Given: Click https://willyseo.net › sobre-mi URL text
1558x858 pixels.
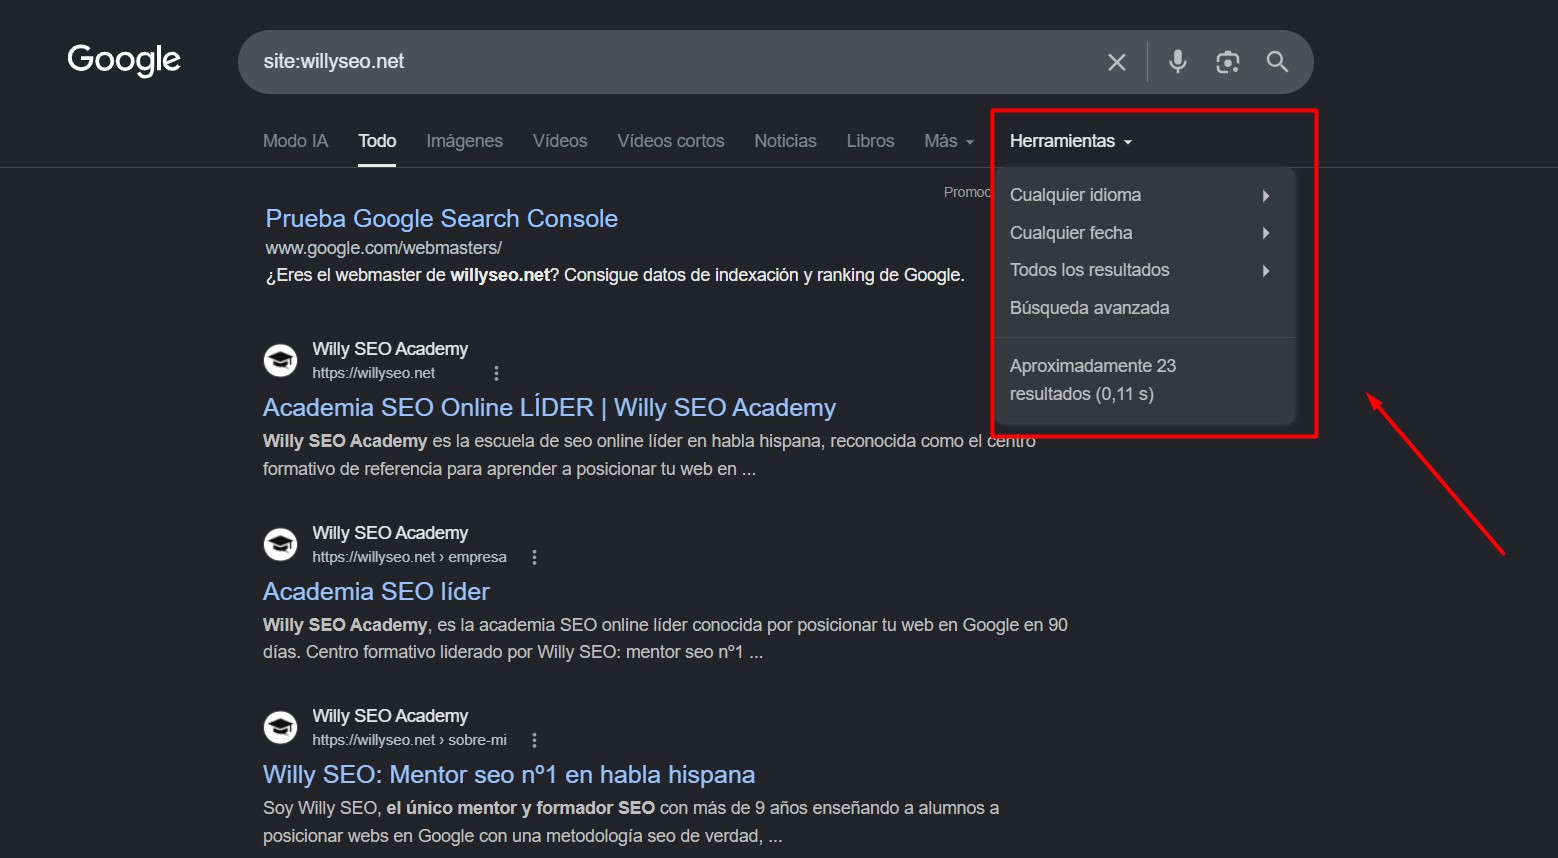Looking at the screenshot, I should [409, 740].
